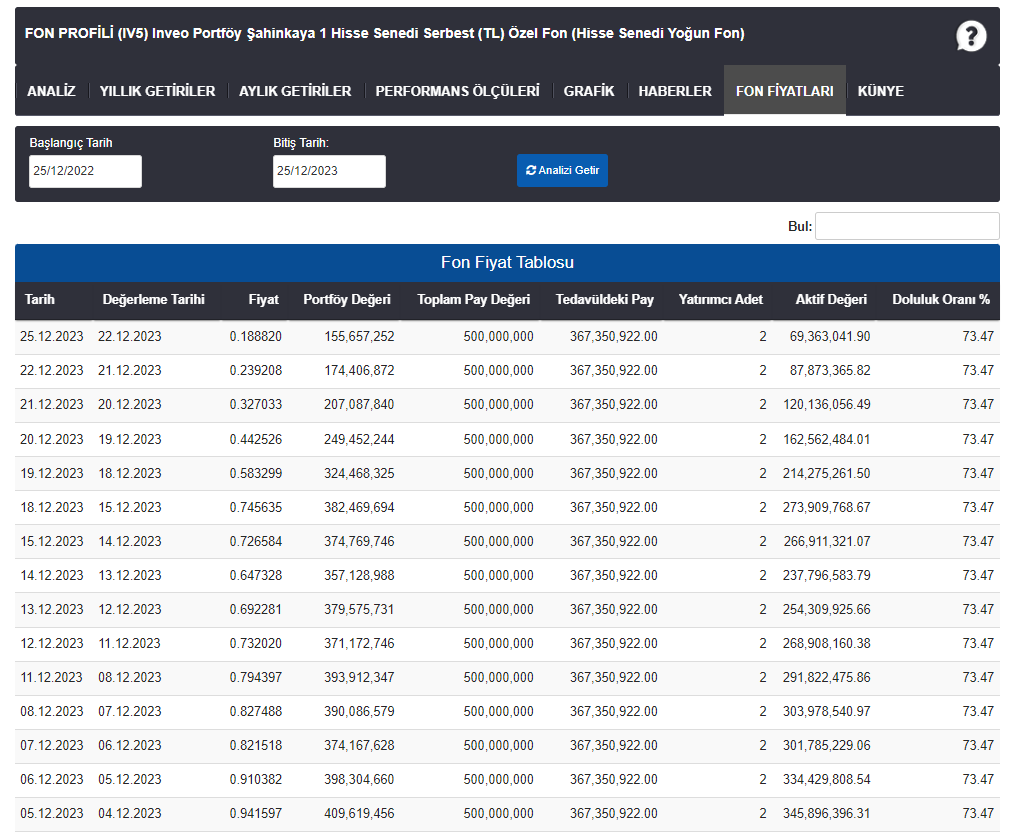Viewport: 1009px width, 839px height.
Task: Sort by Doluluk Oranı % header
Action: [941, 300]
